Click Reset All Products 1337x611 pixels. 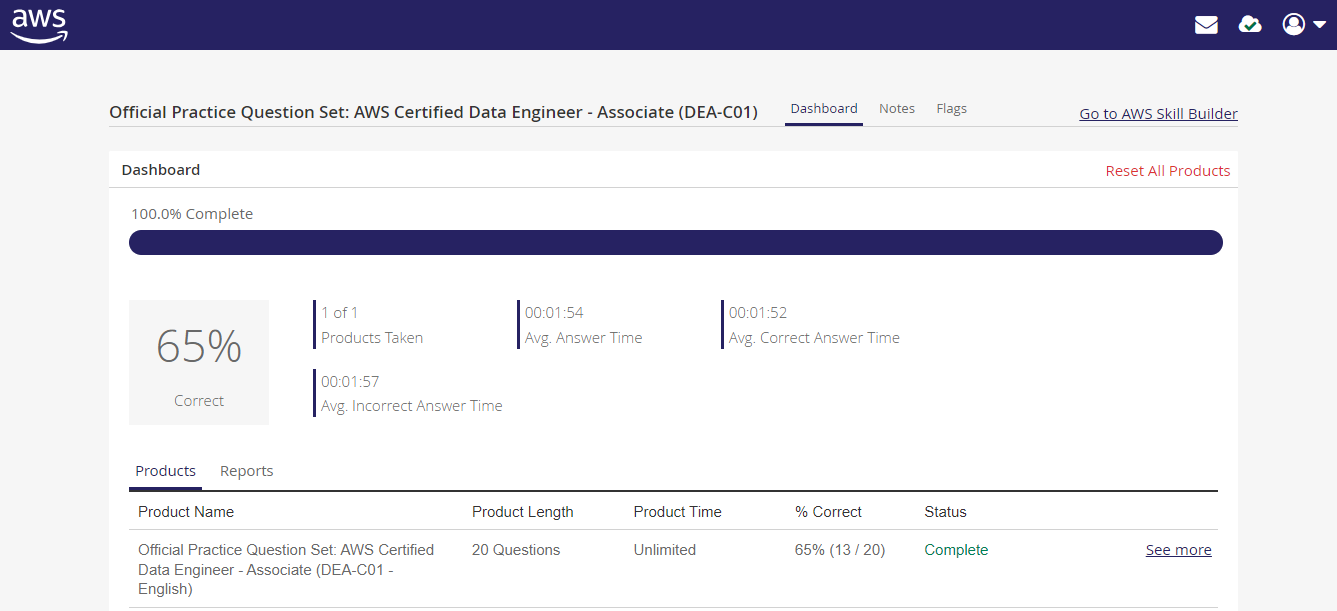[1167, 171]
